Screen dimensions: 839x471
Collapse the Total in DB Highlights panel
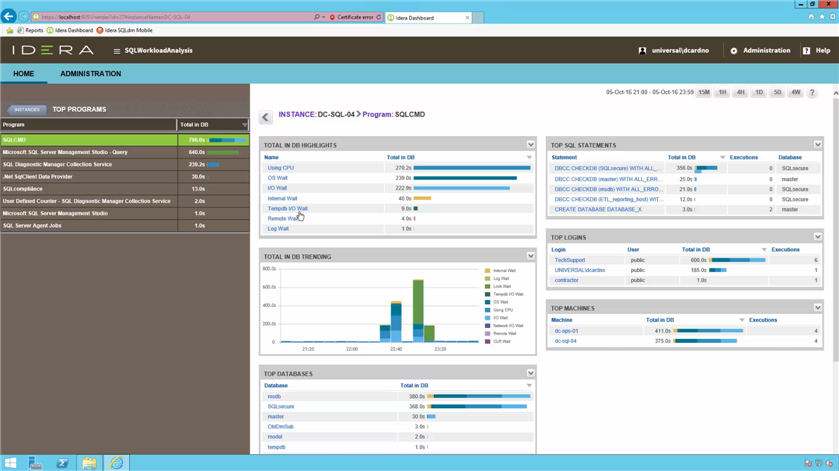530,145
